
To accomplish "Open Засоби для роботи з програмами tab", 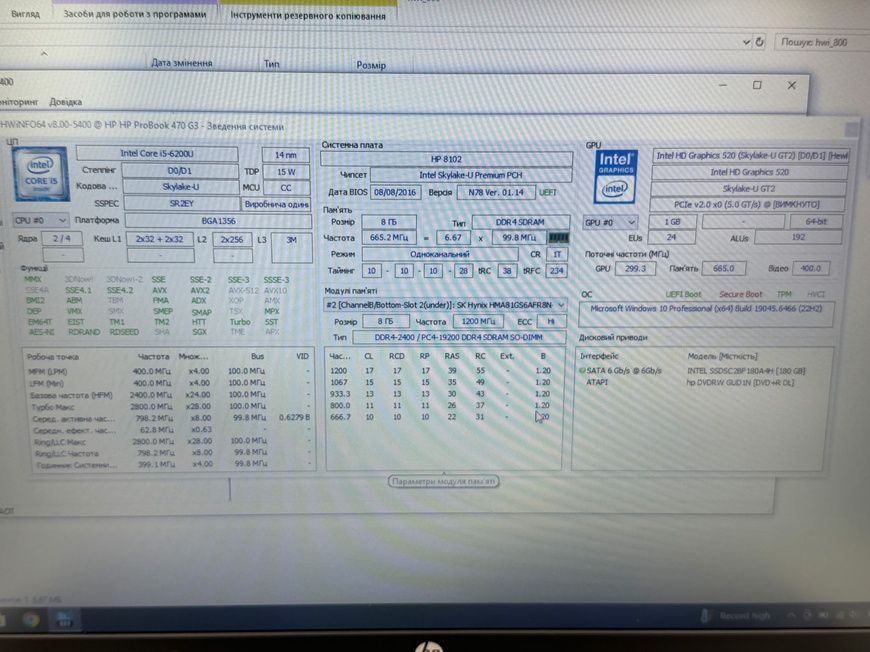I will click(134, 14).
